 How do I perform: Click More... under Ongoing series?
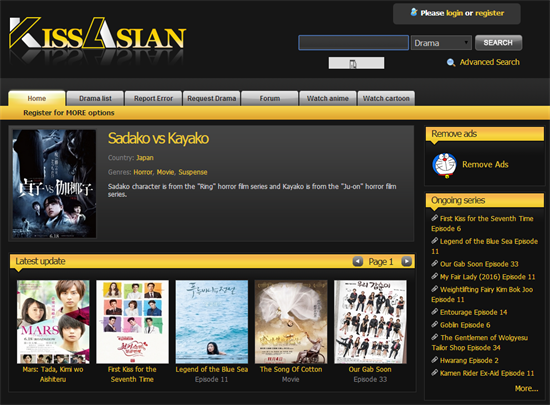[x=526, y=388]
